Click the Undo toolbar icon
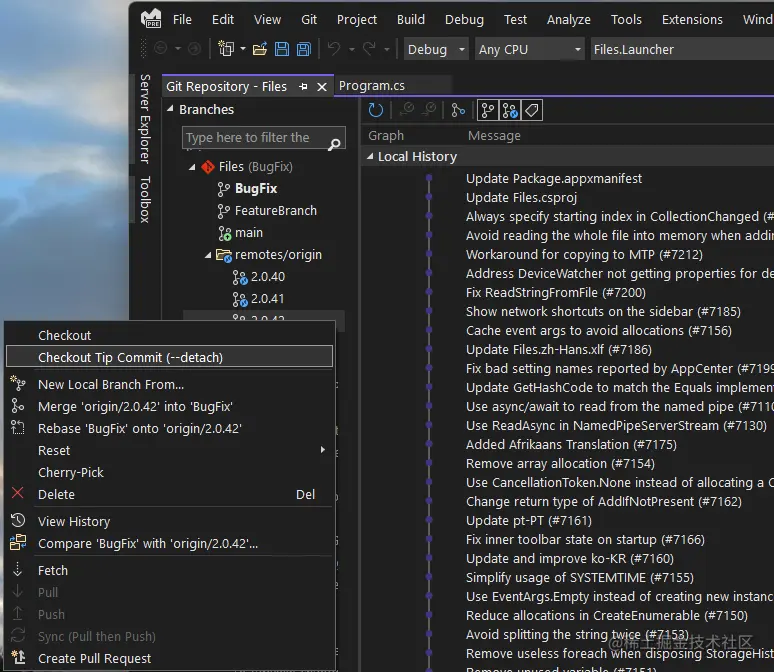774x672 pixels. pyautogui.click(x=334, y=49)
